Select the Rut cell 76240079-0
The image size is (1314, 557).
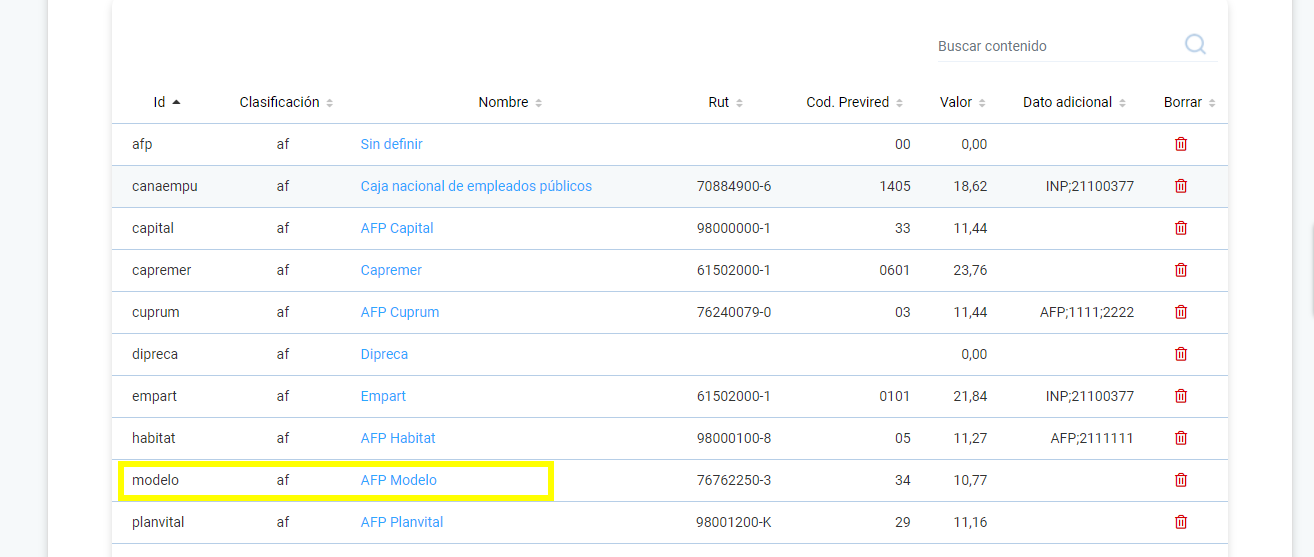point(734,312)
